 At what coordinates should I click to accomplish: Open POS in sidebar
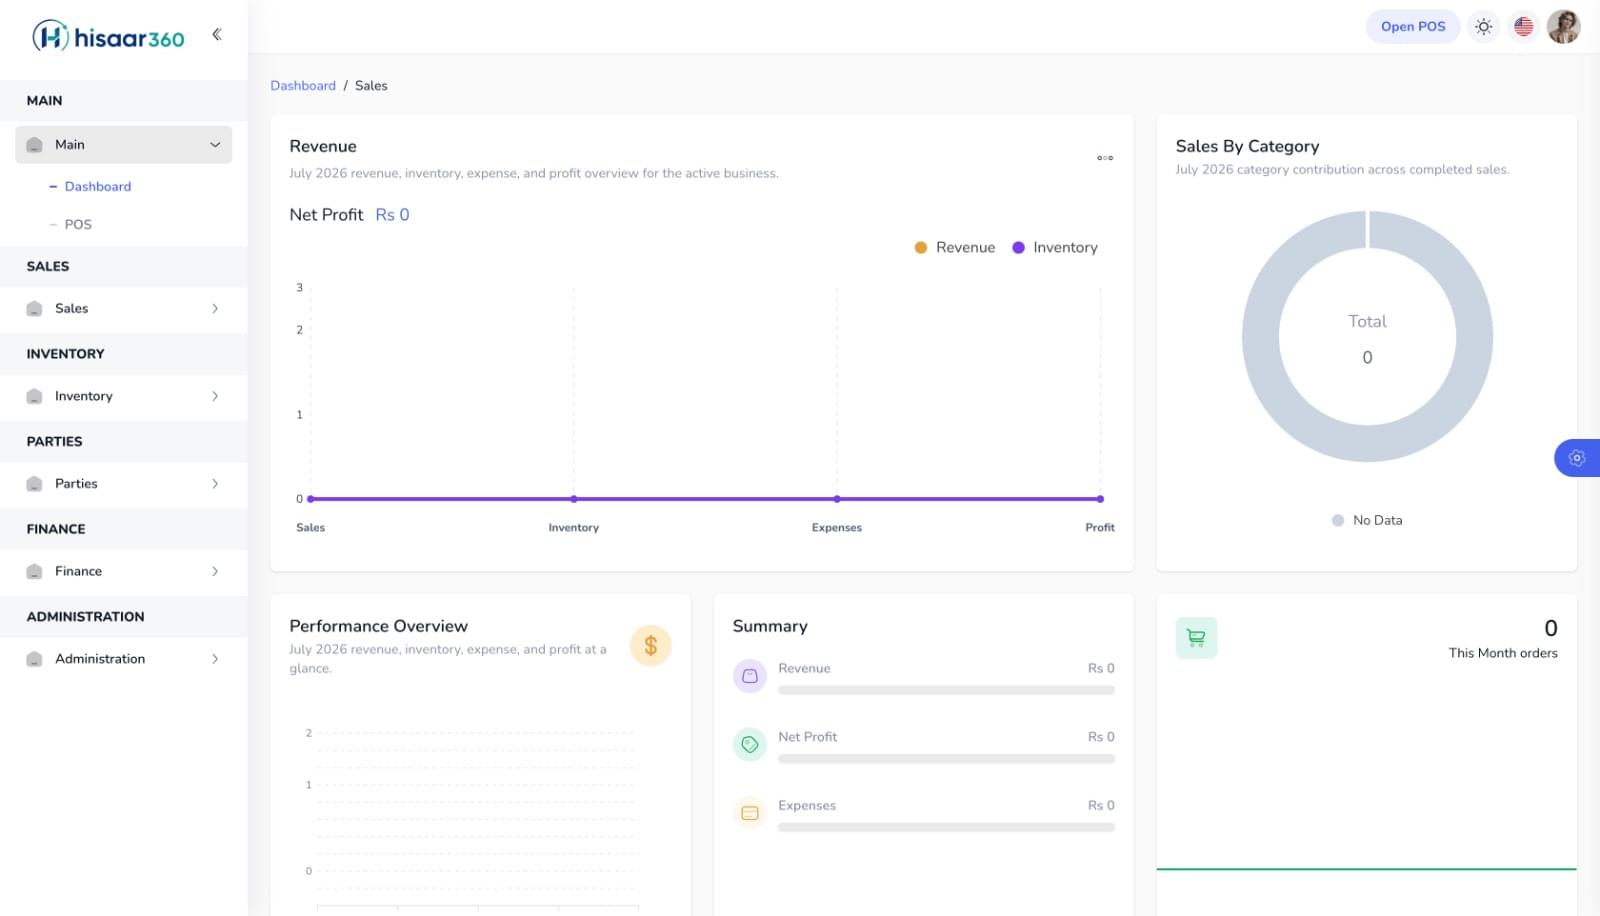click(x=78, y=225)
